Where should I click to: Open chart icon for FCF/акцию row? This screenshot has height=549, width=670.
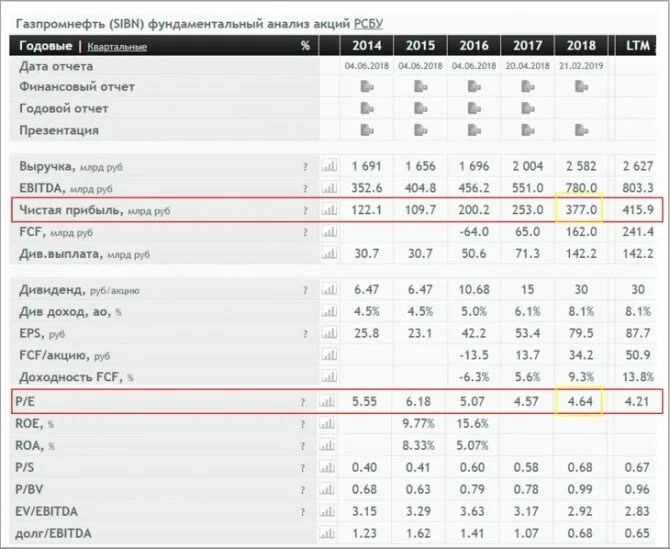[x=329, y=355]
